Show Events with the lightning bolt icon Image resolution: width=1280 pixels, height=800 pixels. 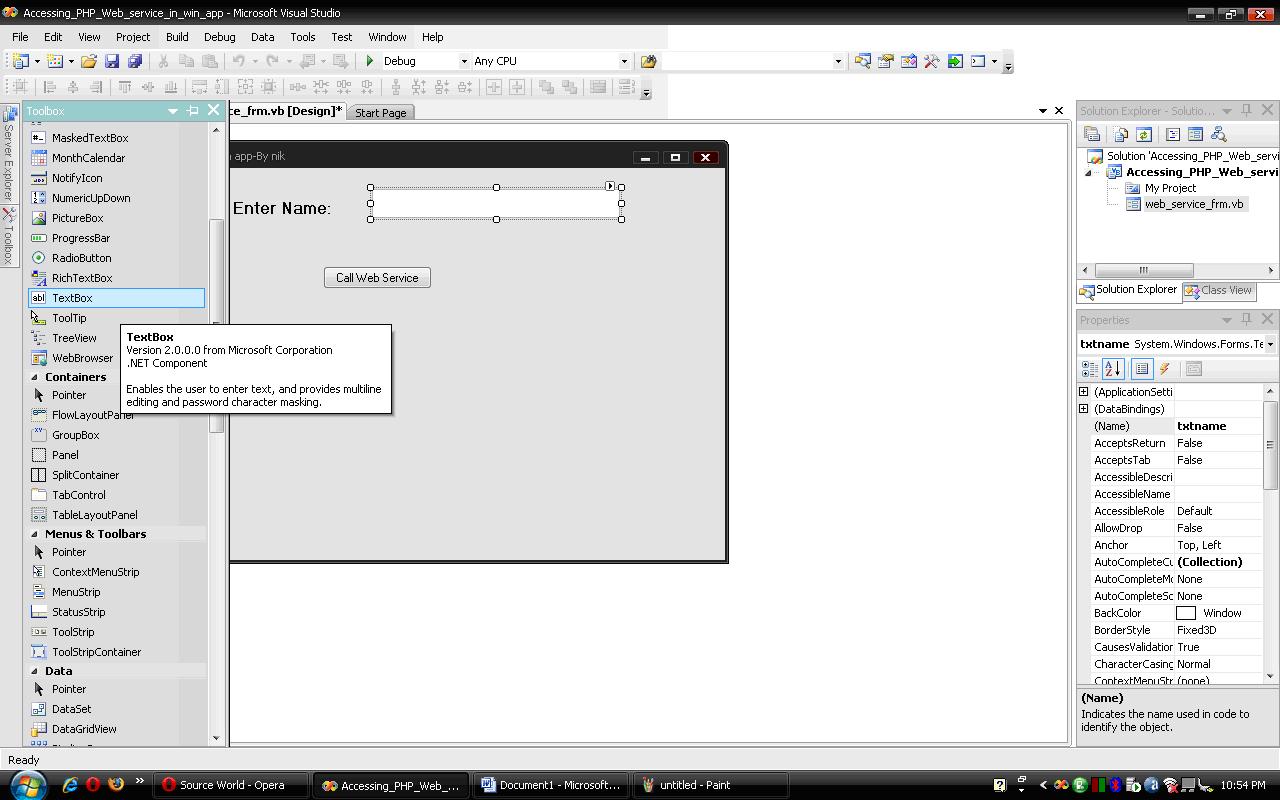coord(1164,369)
